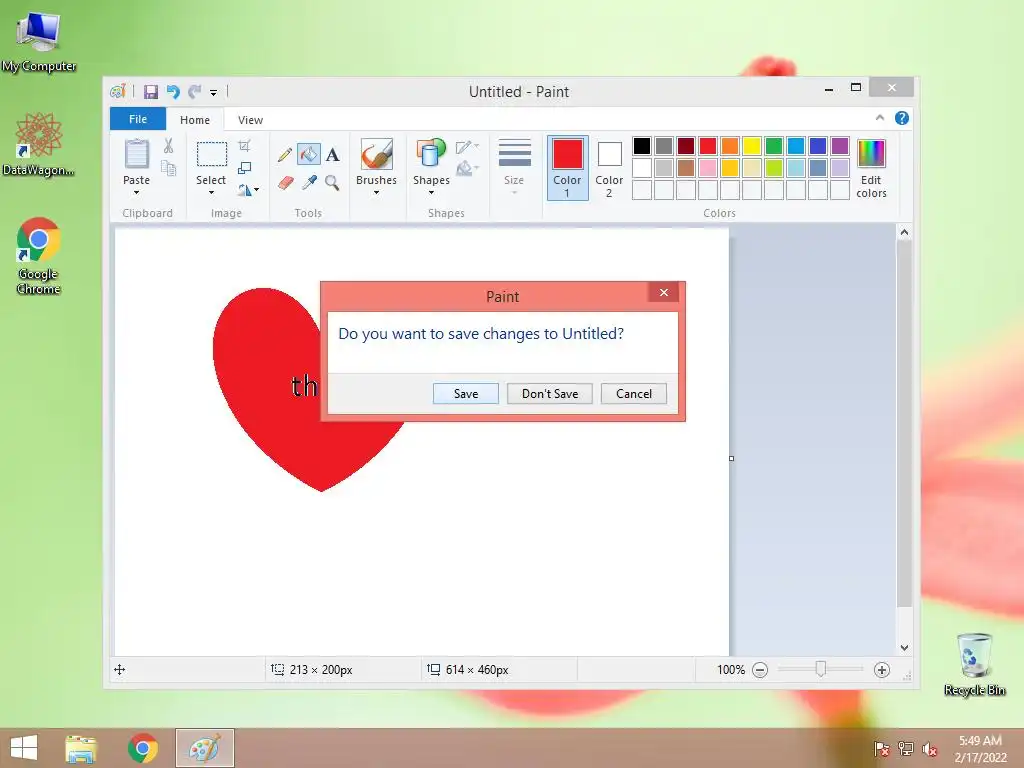Click zoom in plus button
The width and height of the screenshot is (1024, 768).
tap(882, 669)
